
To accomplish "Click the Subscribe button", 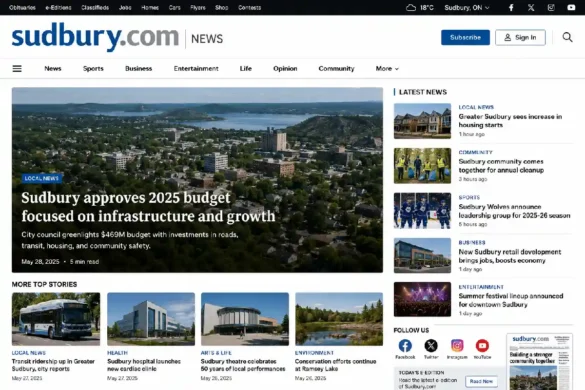I will (465, 37).
